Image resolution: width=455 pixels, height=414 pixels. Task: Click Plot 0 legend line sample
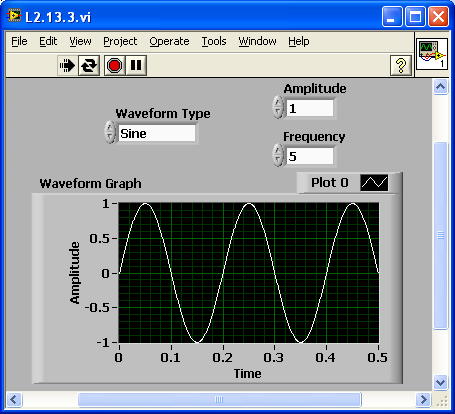click(x=374, y=183)
